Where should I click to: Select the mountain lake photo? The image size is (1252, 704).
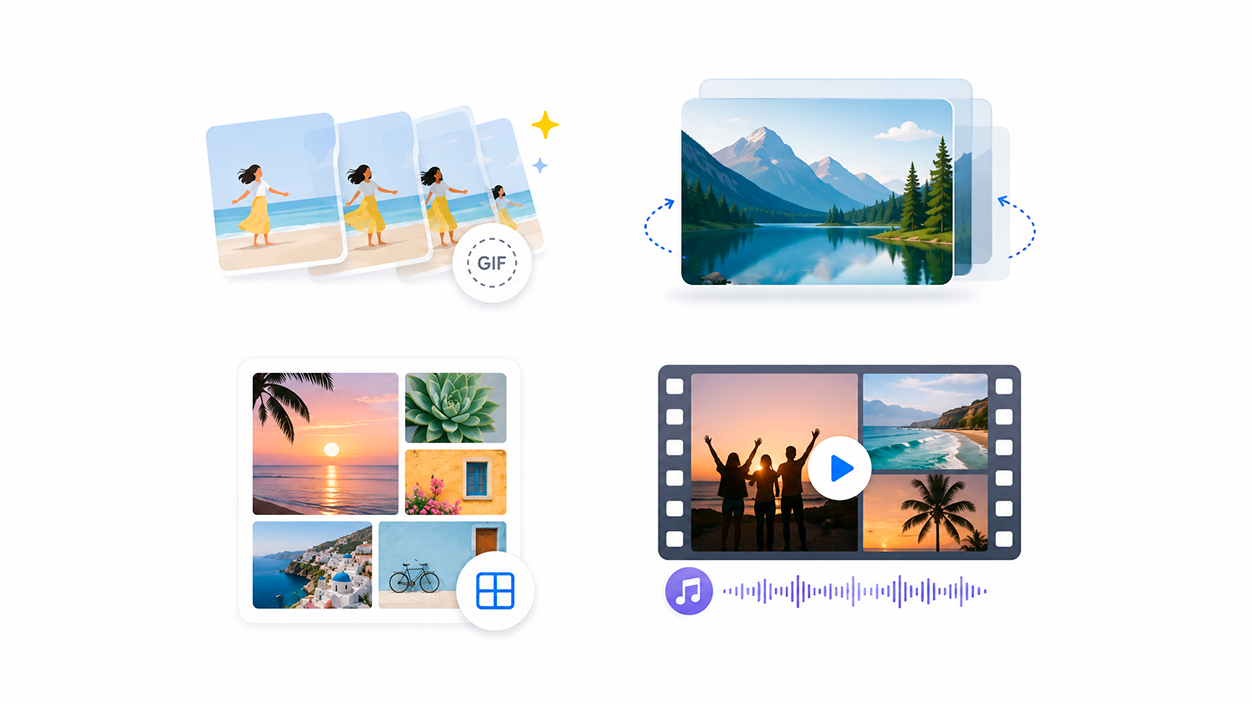[x=817, y=192]
